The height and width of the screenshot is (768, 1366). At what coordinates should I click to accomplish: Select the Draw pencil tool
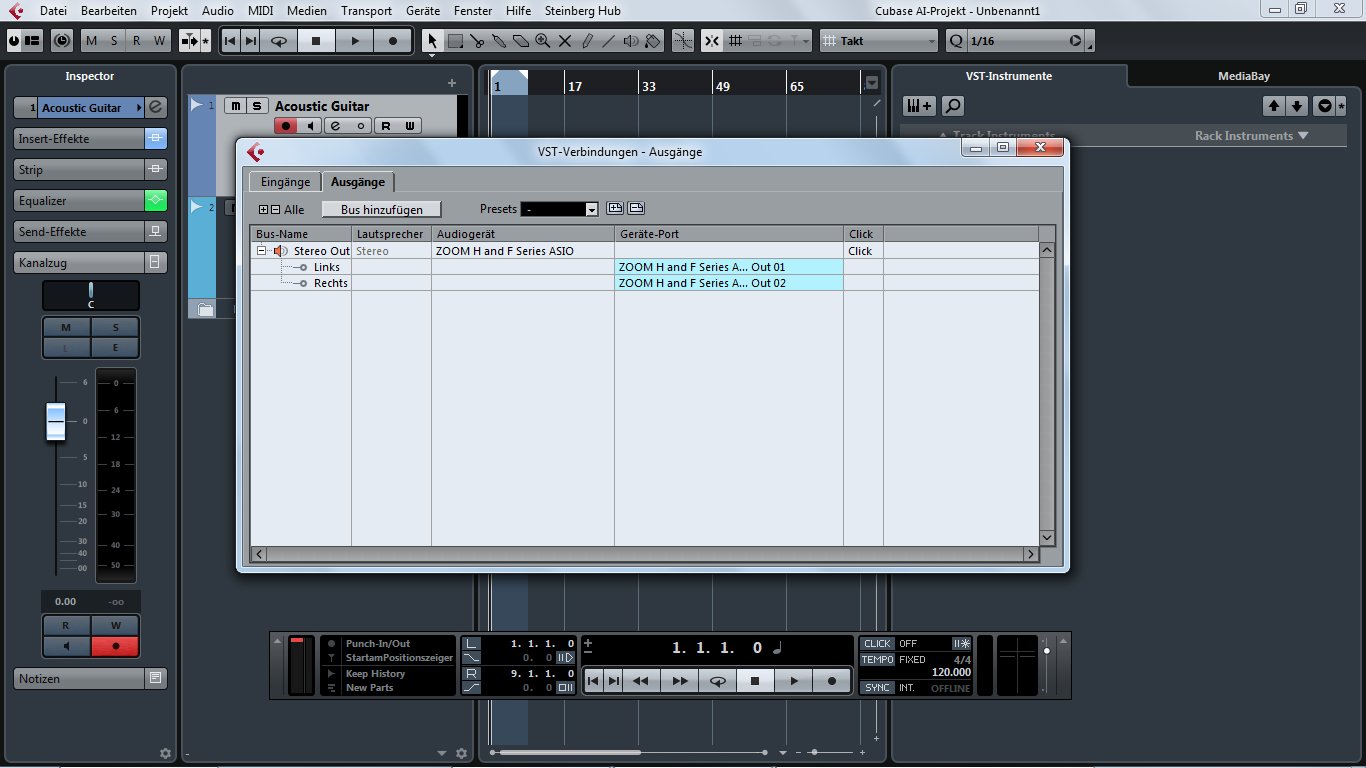[587, 41]
